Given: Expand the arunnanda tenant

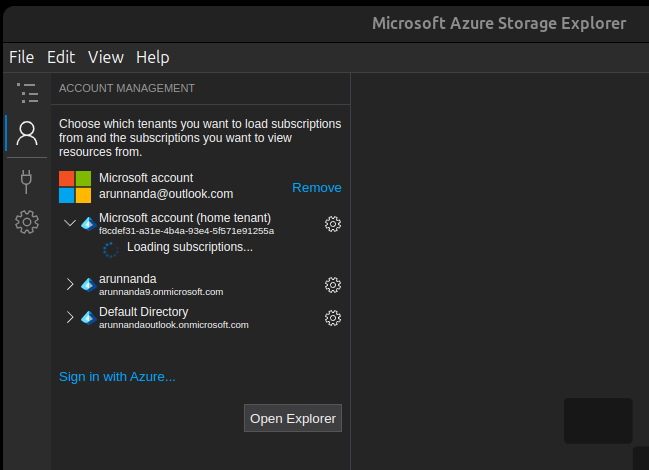Looking at the screenshot, I should coord(70,284).
